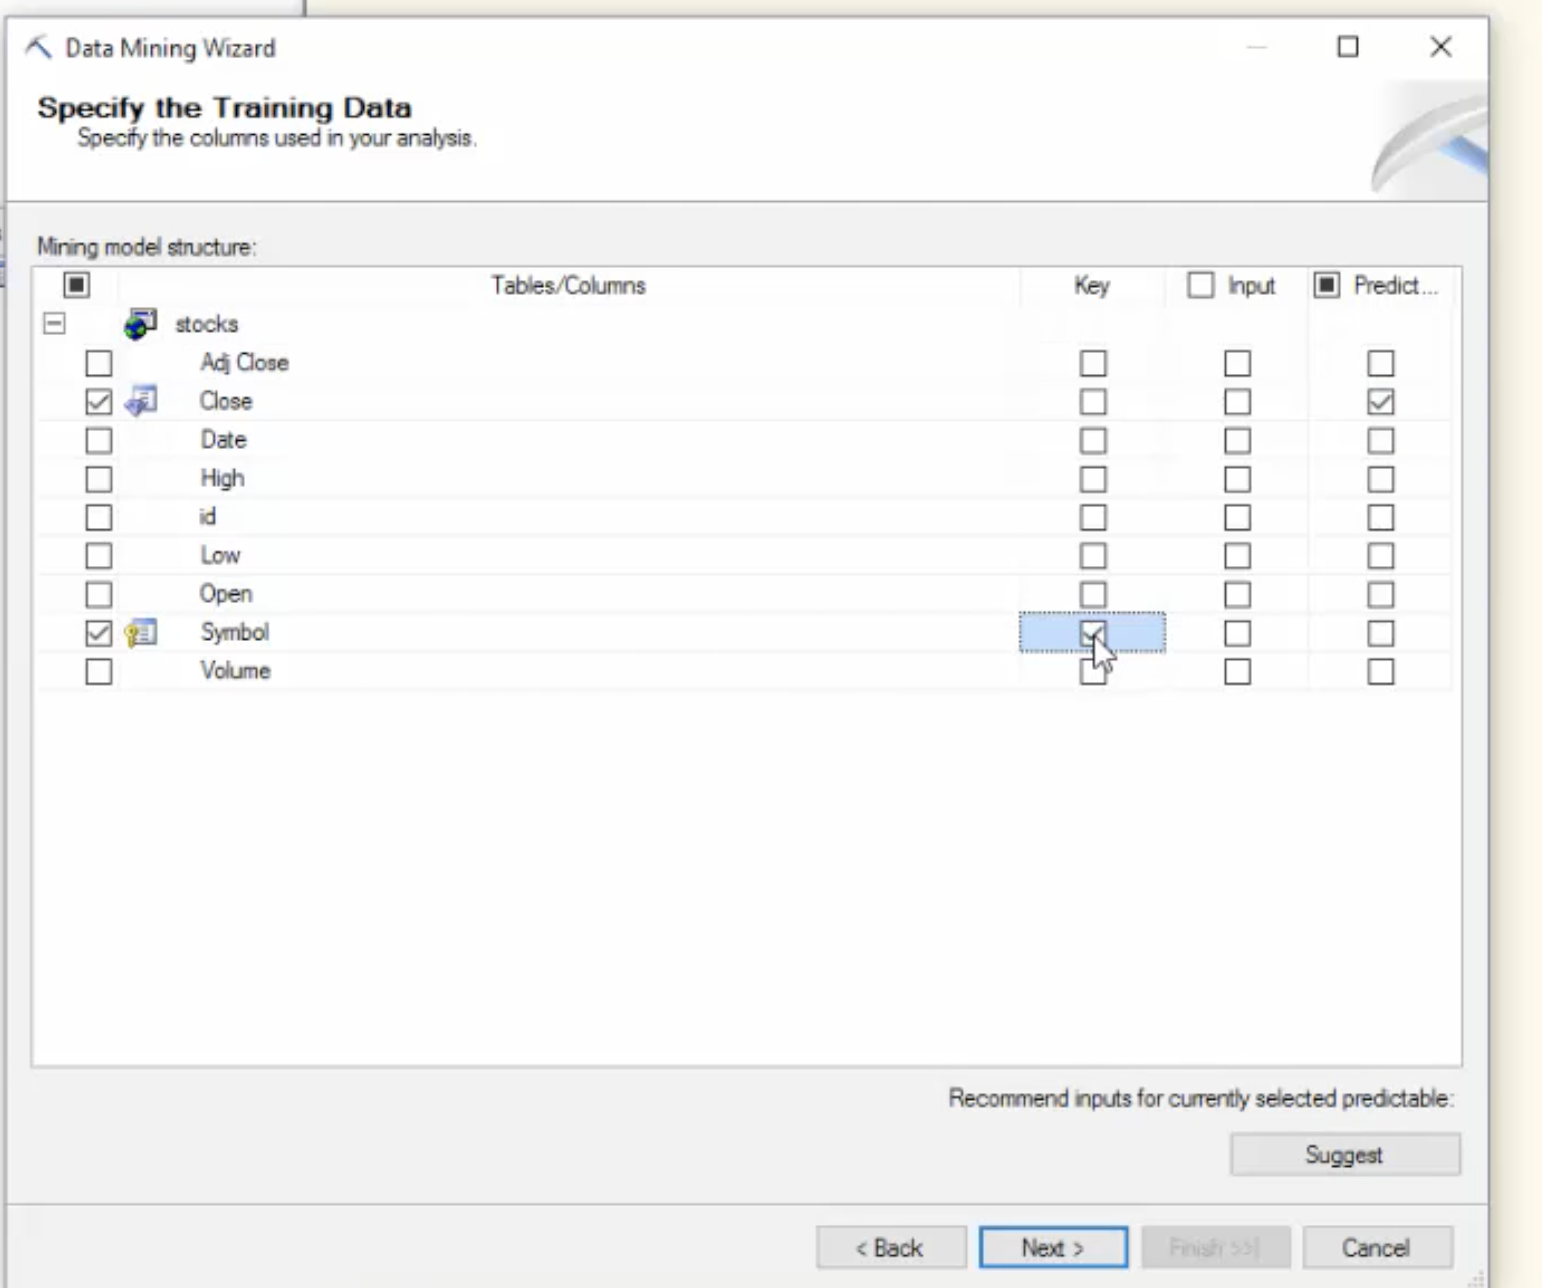The height and width of the screenshot is (1288, 1542).
Task: Set Adj Close as Input
Action: tap(1237, 363)
